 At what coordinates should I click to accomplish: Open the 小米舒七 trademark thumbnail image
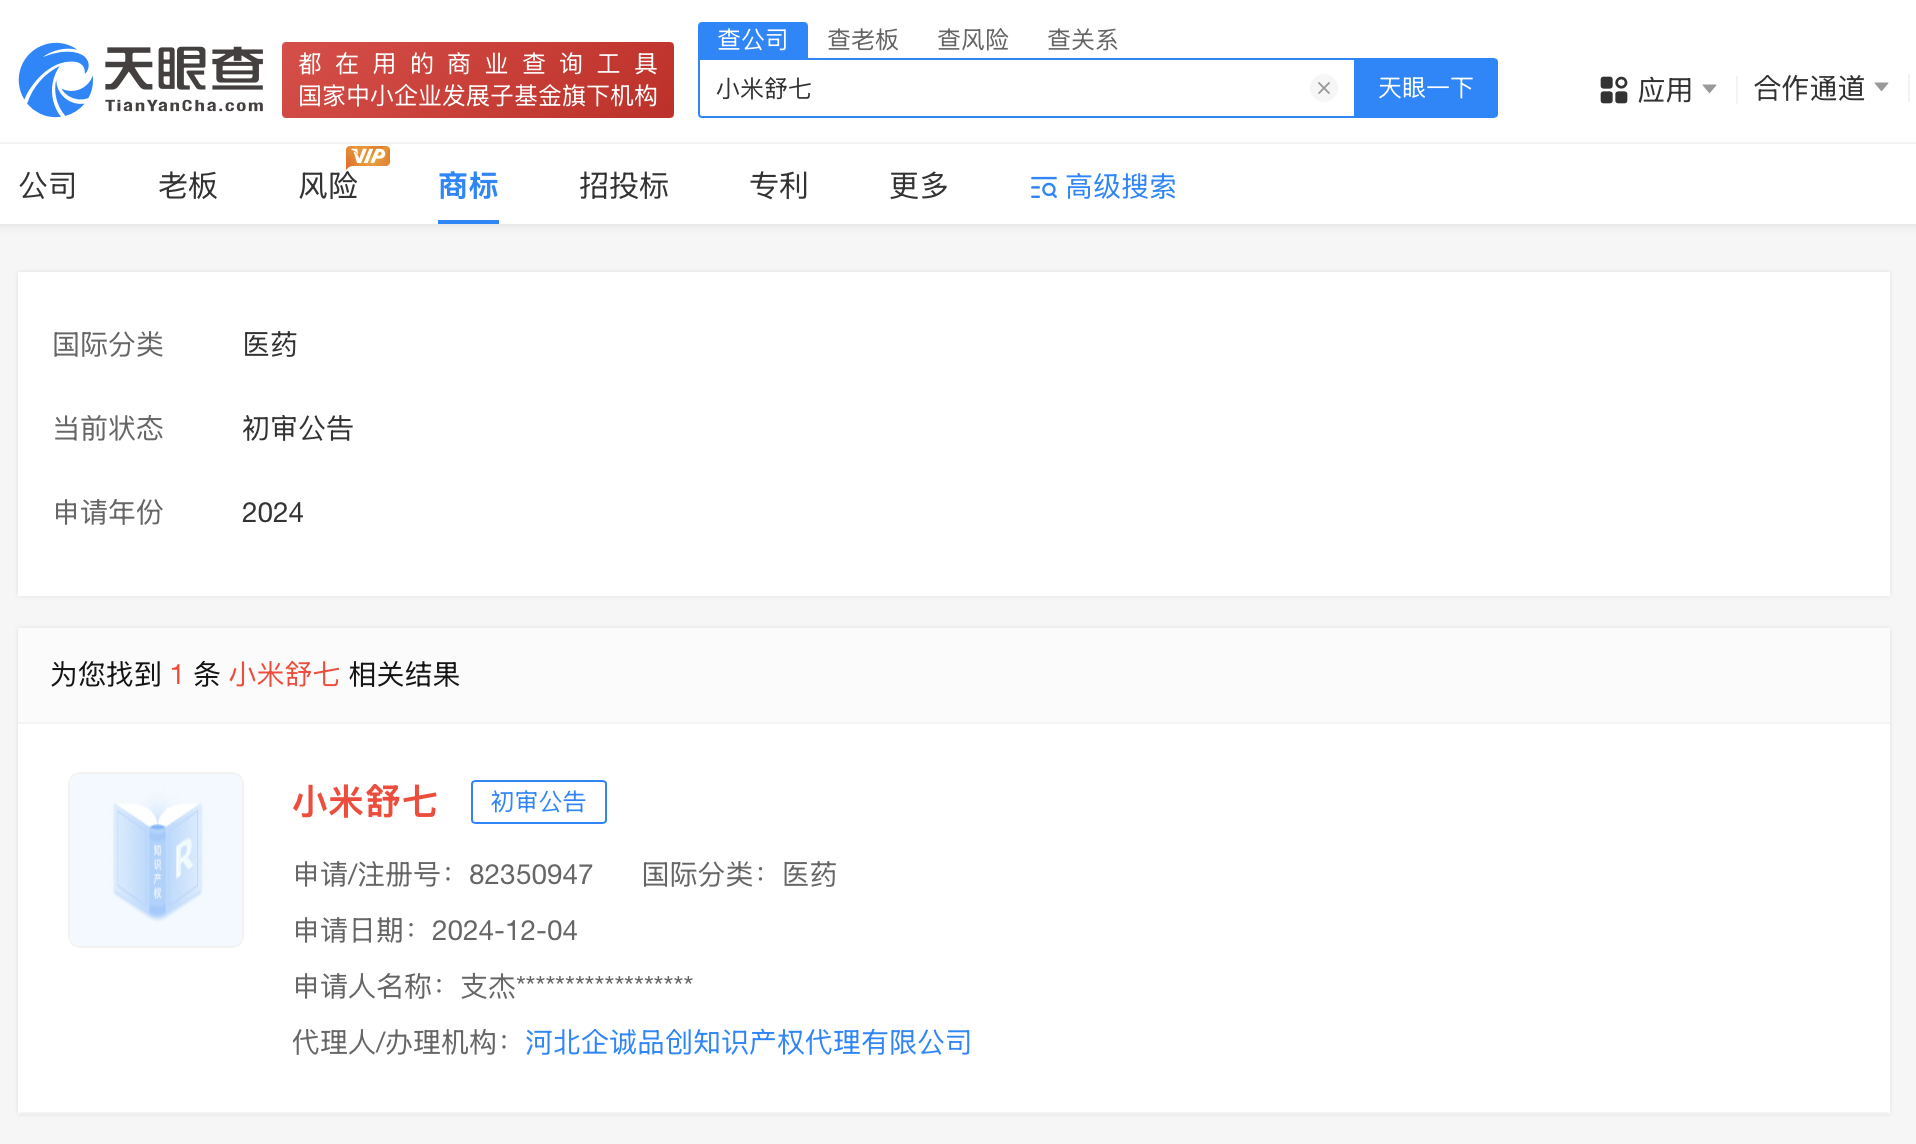click(156, 860)
